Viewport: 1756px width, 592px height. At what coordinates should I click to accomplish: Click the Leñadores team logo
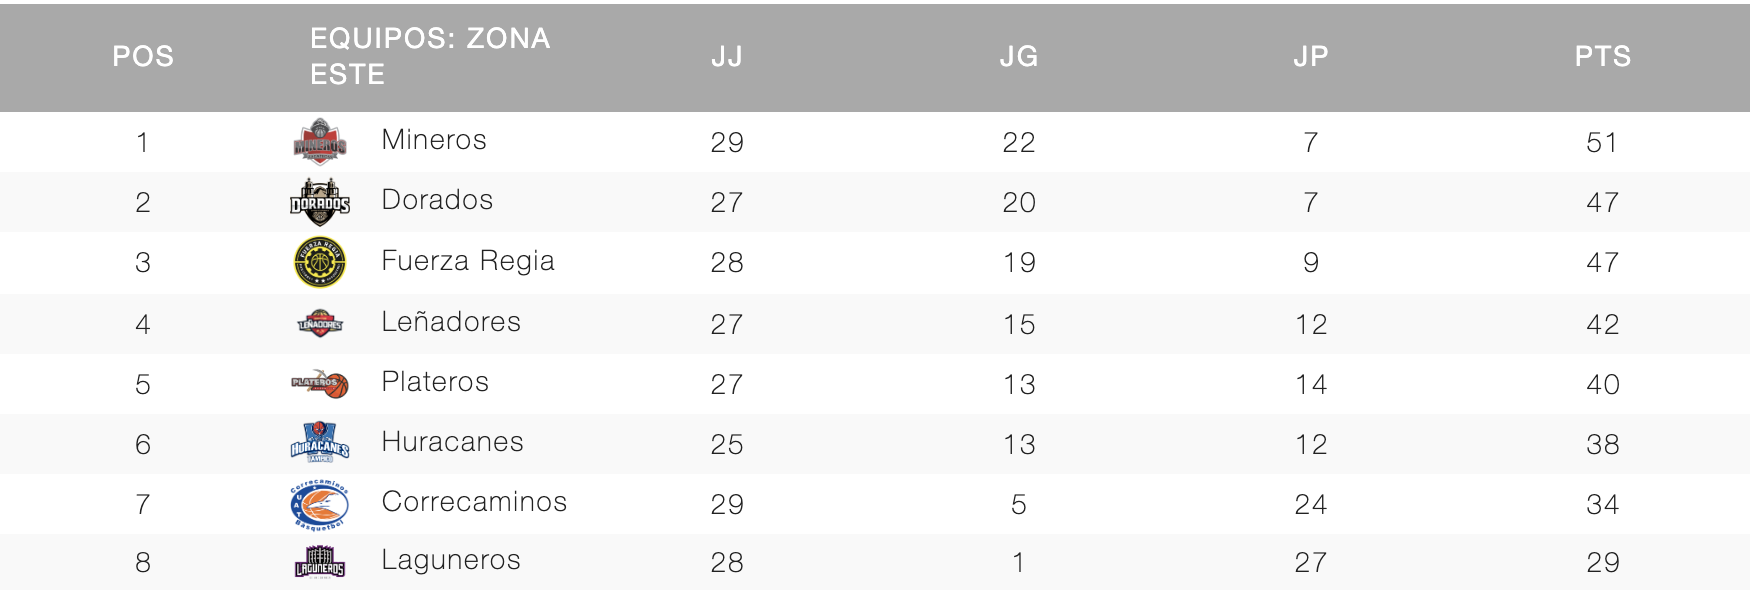pos(320,323)
